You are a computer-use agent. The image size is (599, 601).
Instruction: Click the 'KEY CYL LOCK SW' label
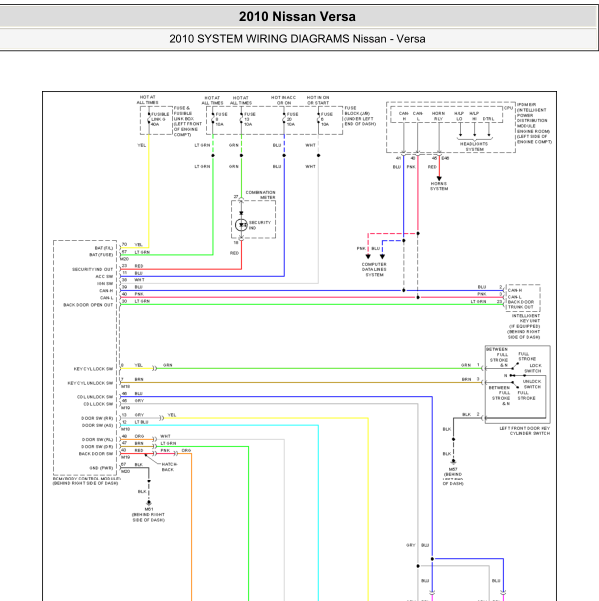pyautogui.click(x=93, y=369)
